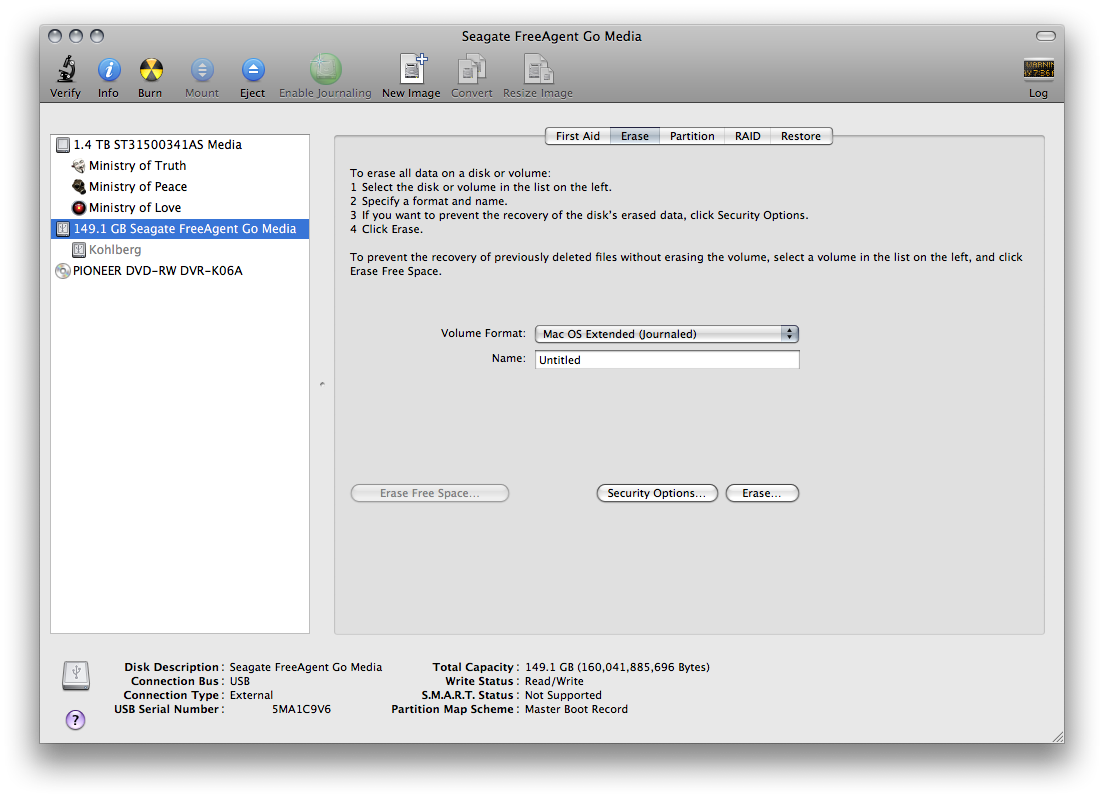Screen dimensions: 1104x798
Task: Switch to the First Aid tab
Action: pyautogui.click(x=577, y=136)
